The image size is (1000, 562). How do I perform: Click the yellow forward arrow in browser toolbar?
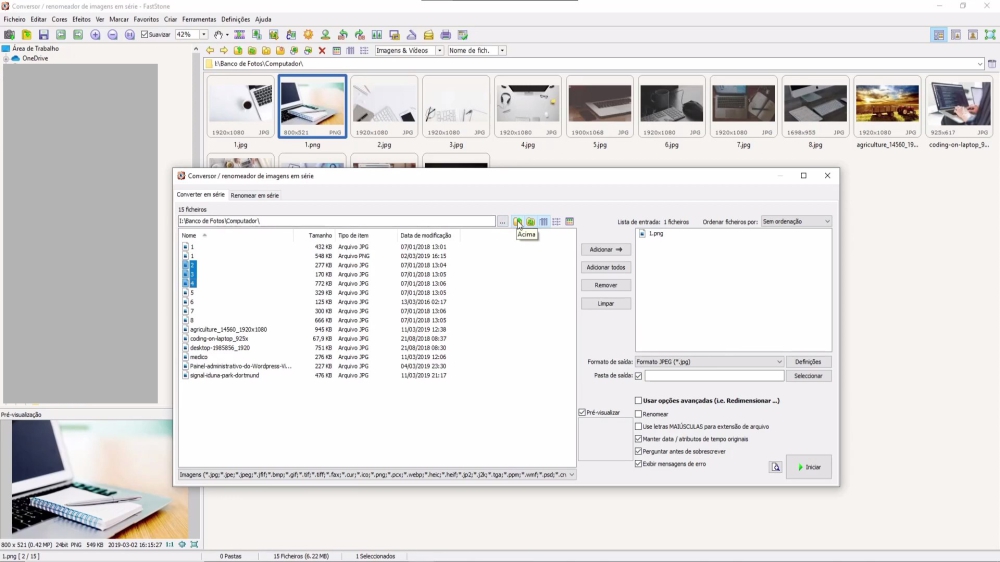(224, 50)
